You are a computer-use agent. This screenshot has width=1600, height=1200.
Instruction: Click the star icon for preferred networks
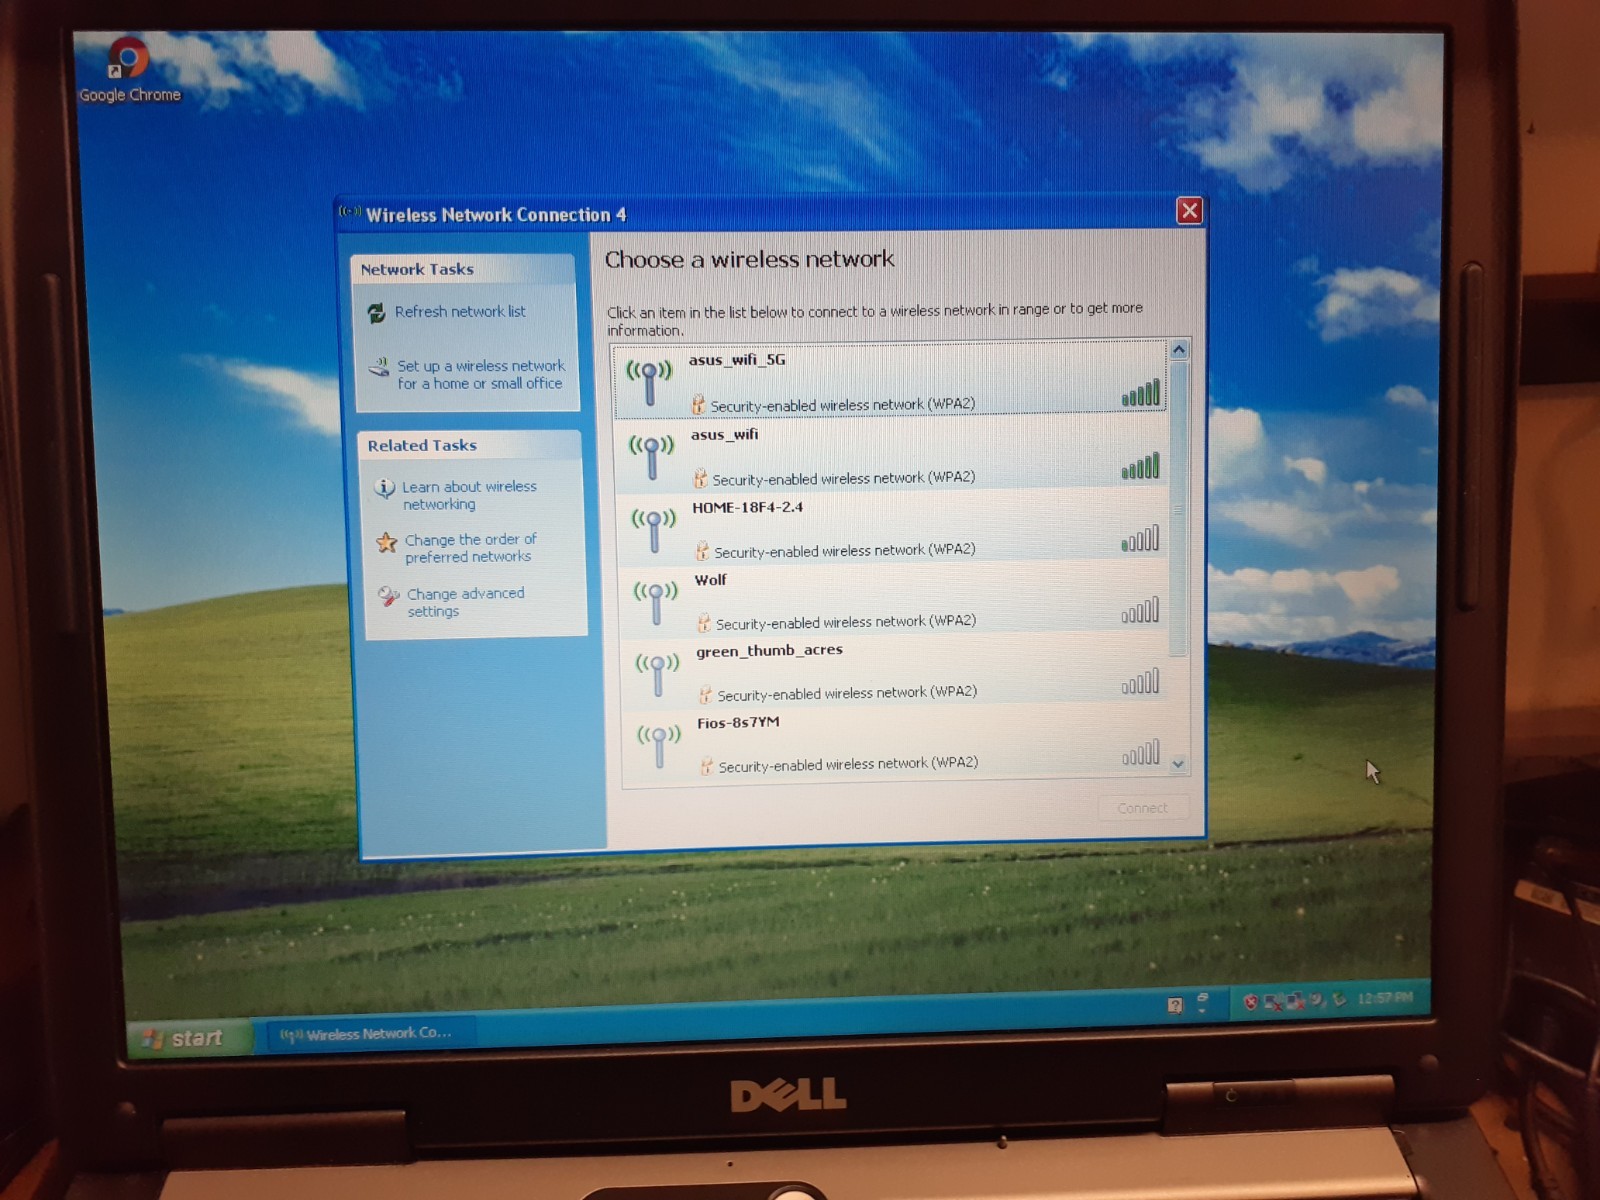click(x=386, y=542)
